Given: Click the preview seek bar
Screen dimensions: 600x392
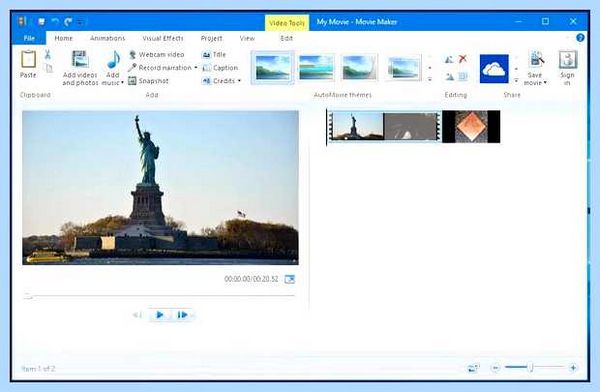Looking at the screenshot, I should pyautogui.click(x=159, y=296).
